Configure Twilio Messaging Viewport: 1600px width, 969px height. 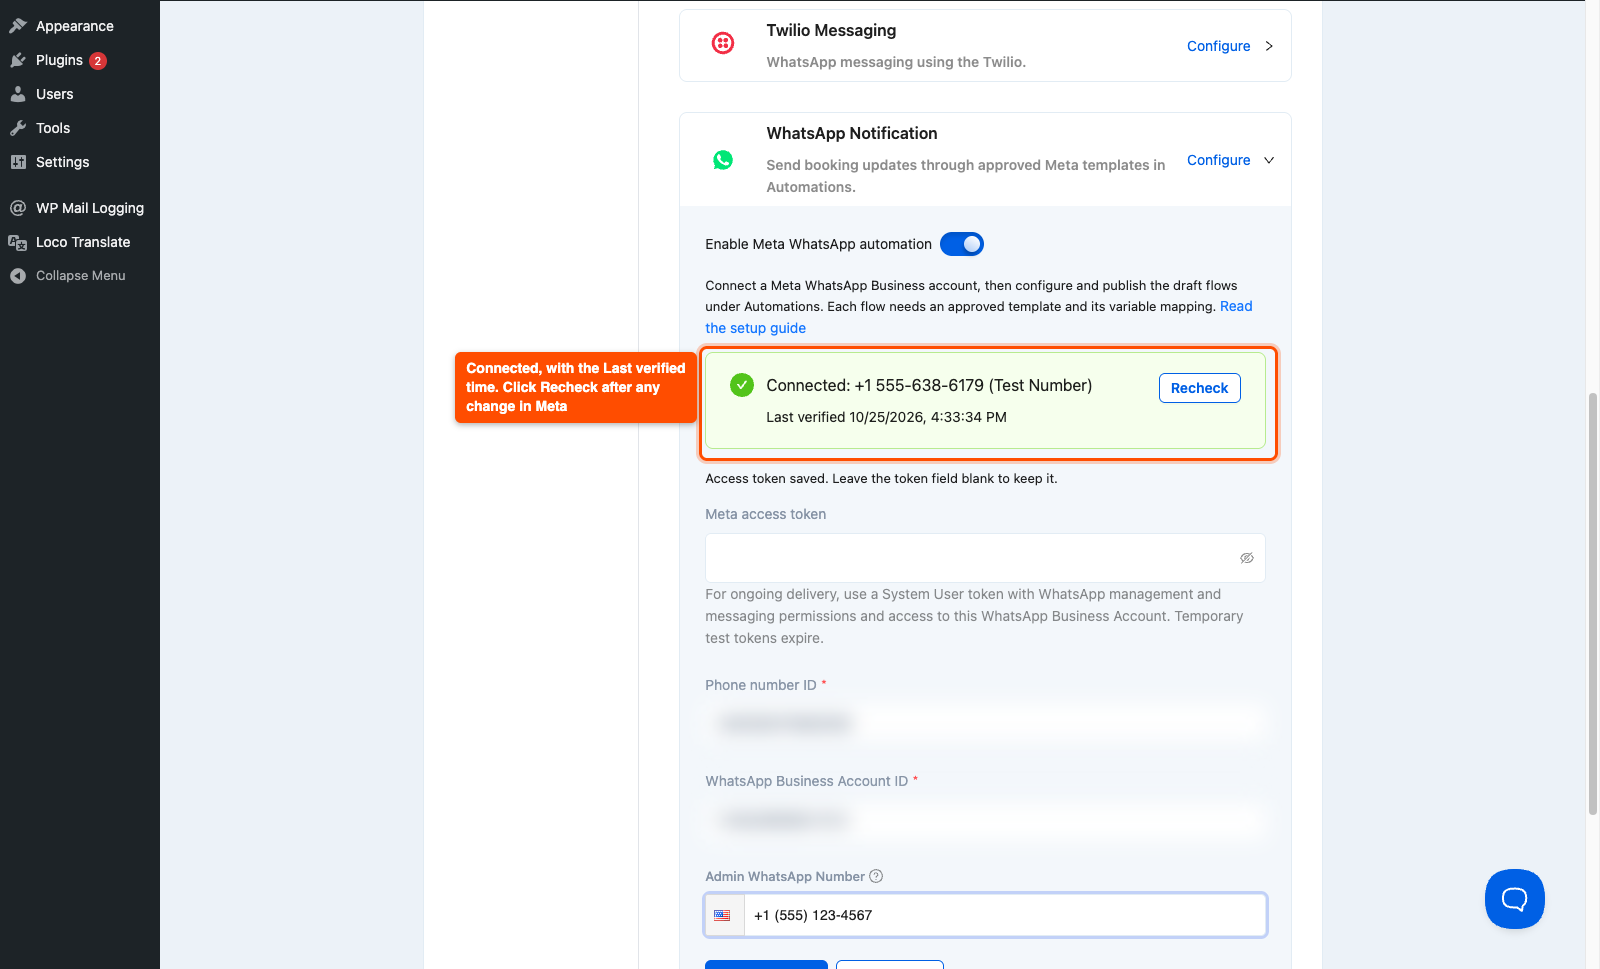coord(1218,46)
